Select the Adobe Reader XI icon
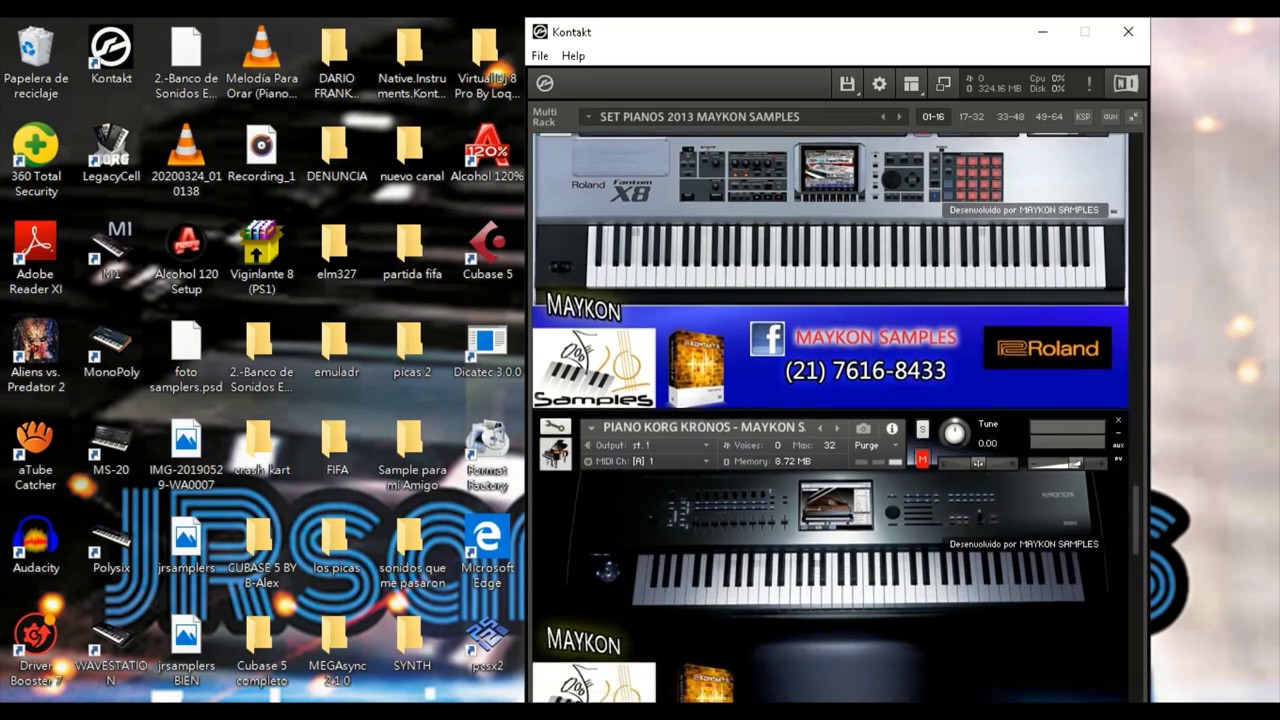Screen dimensions: 1280x720 (x=36, y=259)
